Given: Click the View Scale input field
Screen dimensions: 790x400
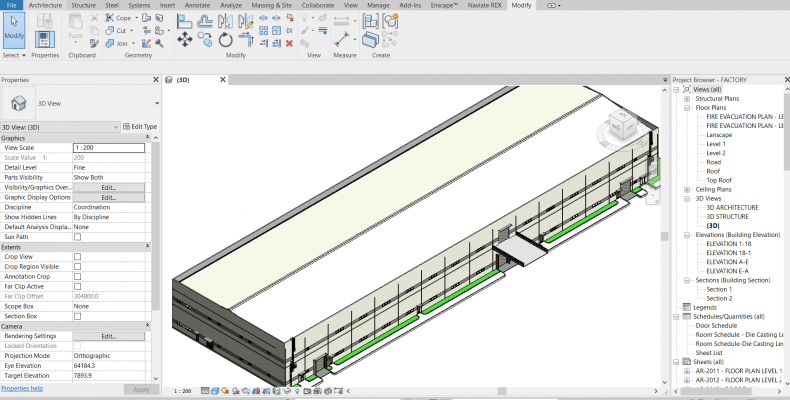Looking at the screenshot, I should (x=109, y=148).
